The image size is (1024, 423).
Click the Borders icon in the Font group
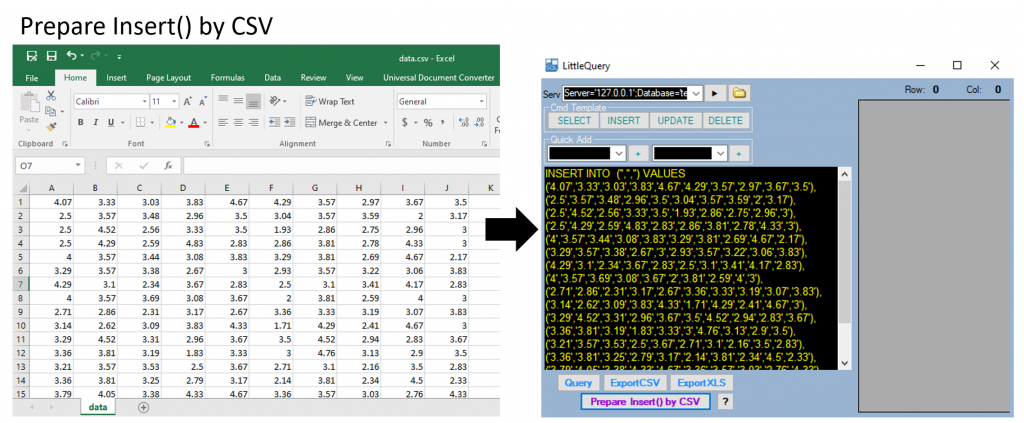coord(140,122)
